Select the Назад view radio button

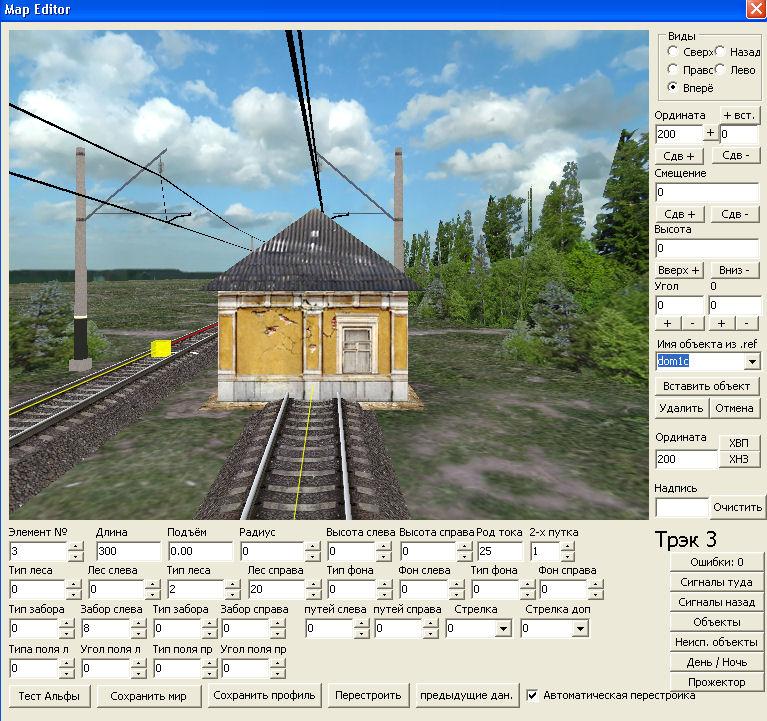[721, 51]
